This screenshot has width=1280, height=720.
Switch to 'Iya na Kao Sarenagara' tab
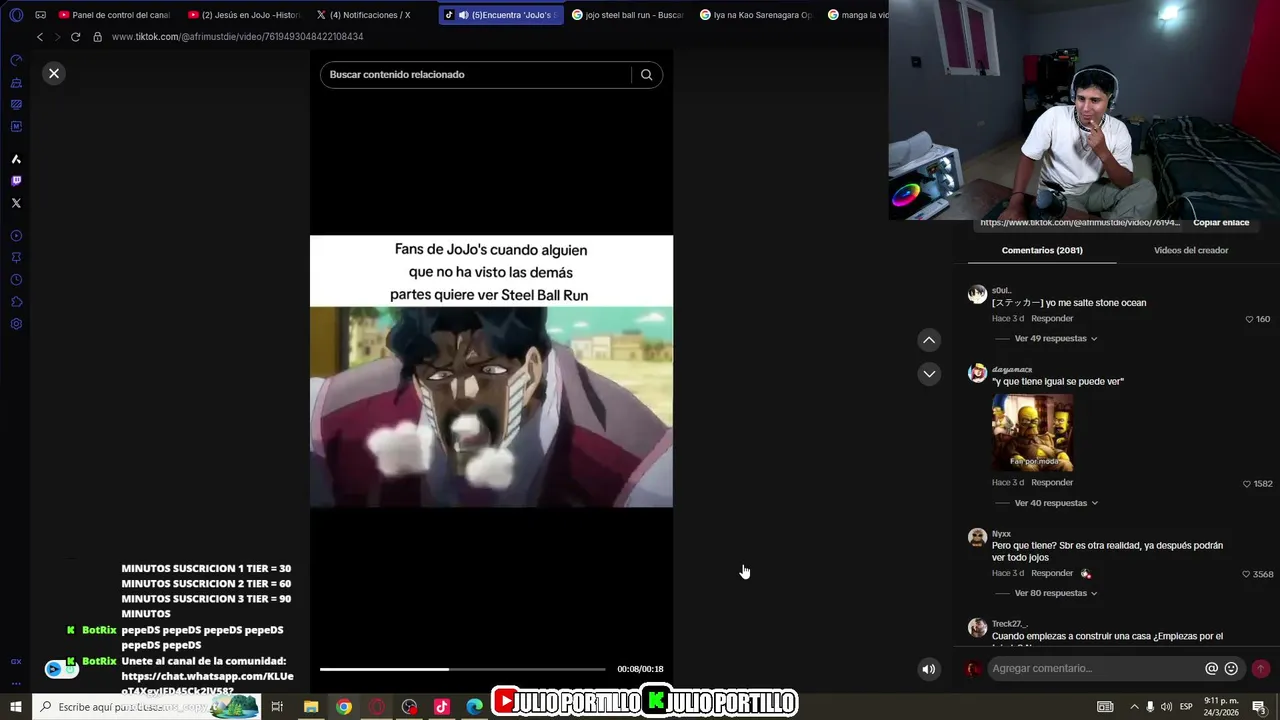756,15
